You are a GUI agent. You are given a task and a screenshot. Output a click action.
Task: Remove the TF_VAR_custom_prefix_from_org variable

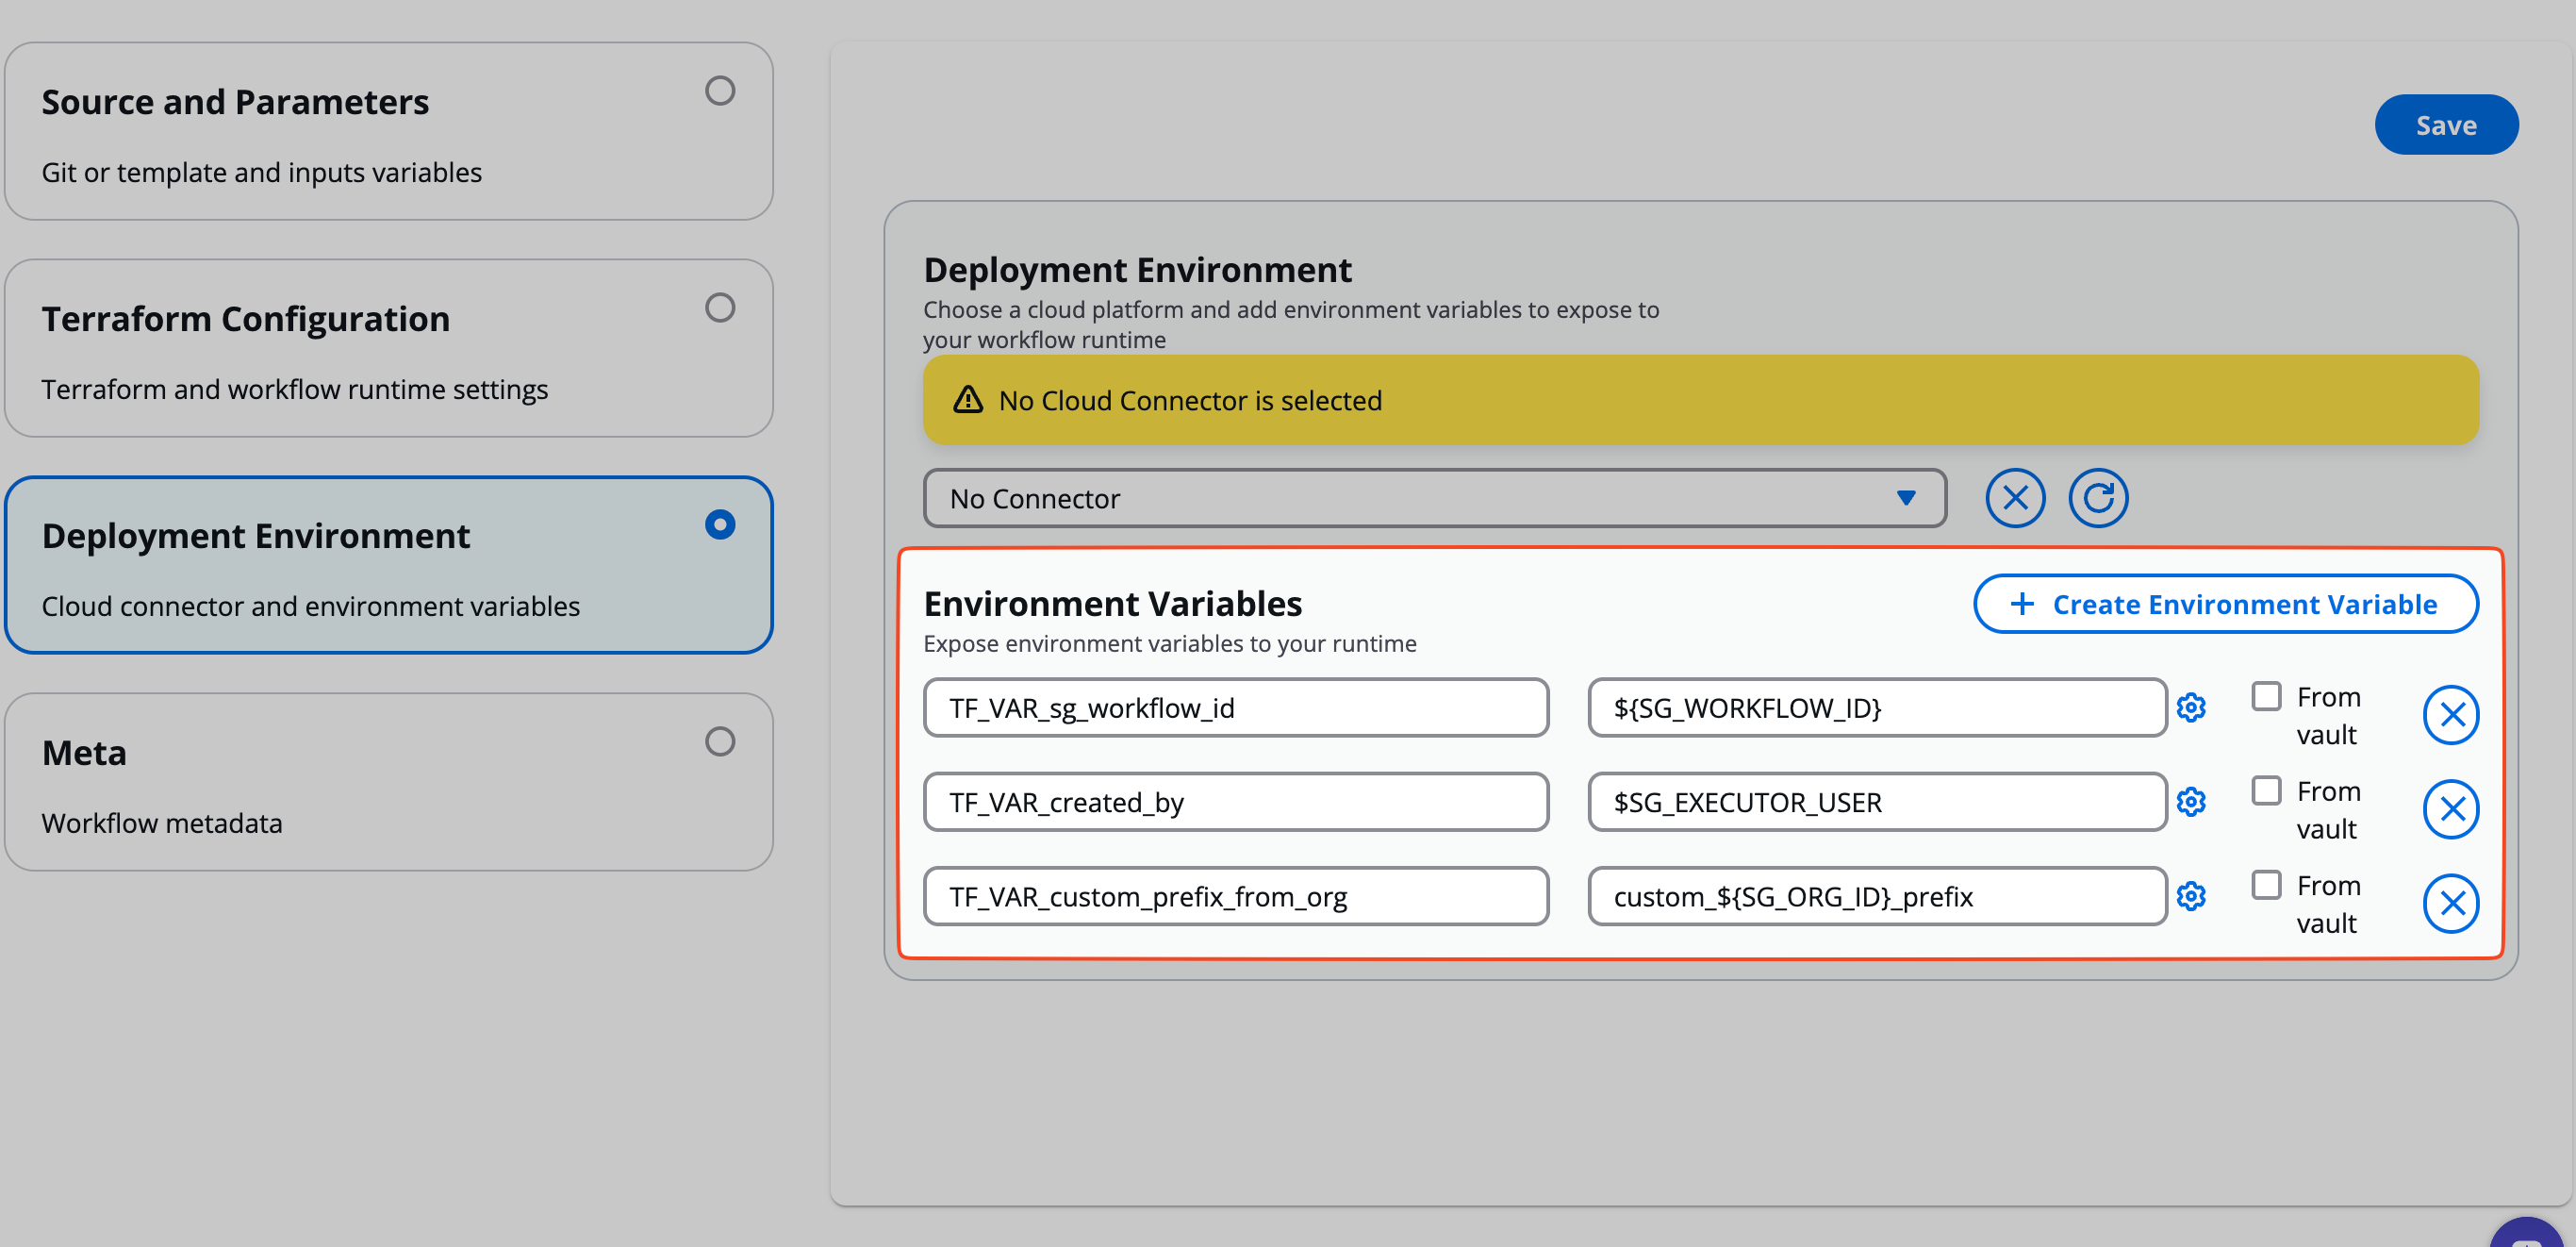click(x=2450, y=904)
